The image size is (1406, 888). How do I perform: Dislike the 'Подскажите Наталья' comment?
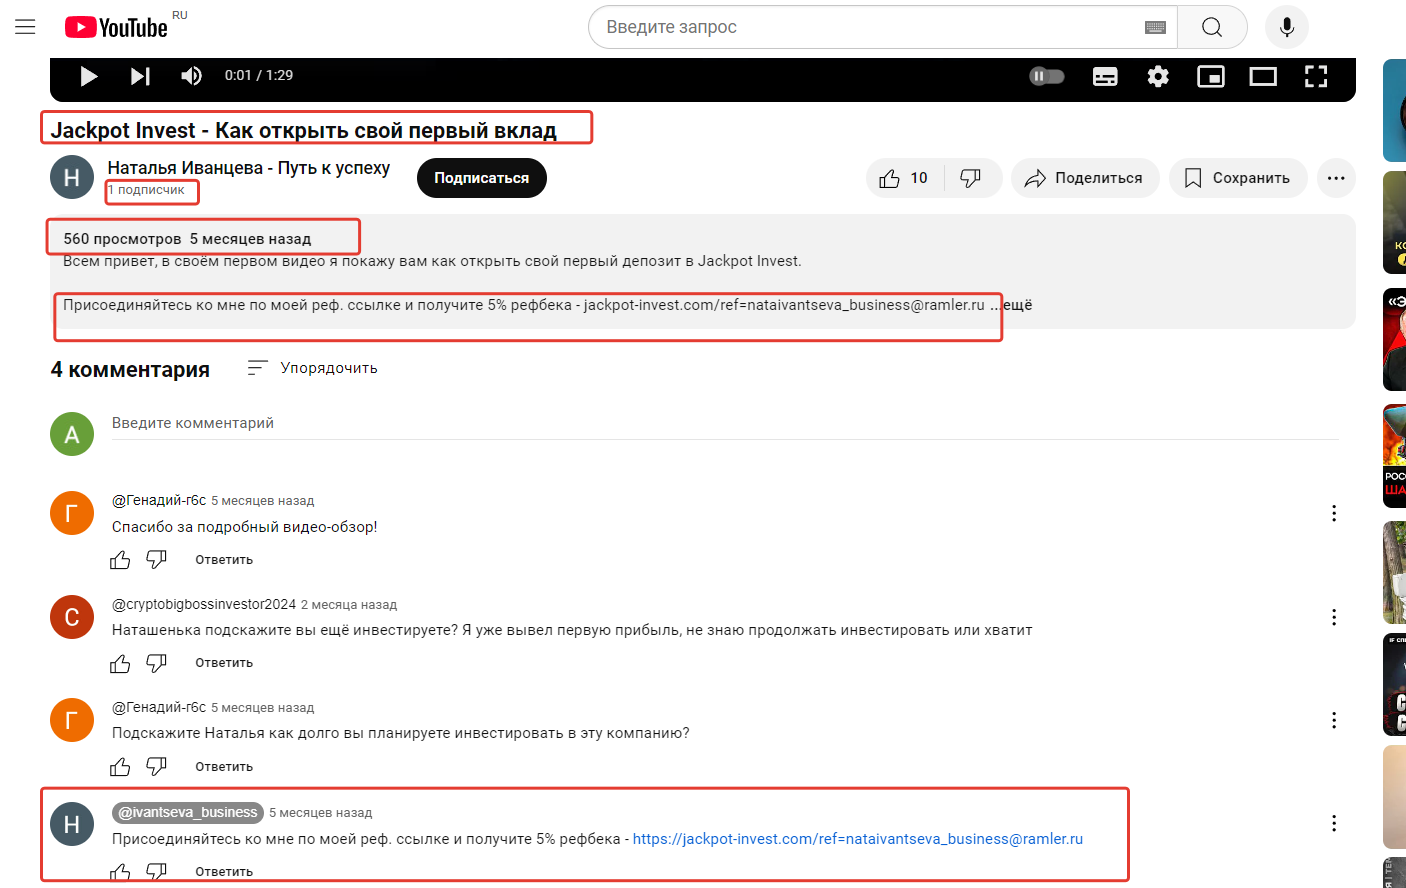(x=157, y=767)
